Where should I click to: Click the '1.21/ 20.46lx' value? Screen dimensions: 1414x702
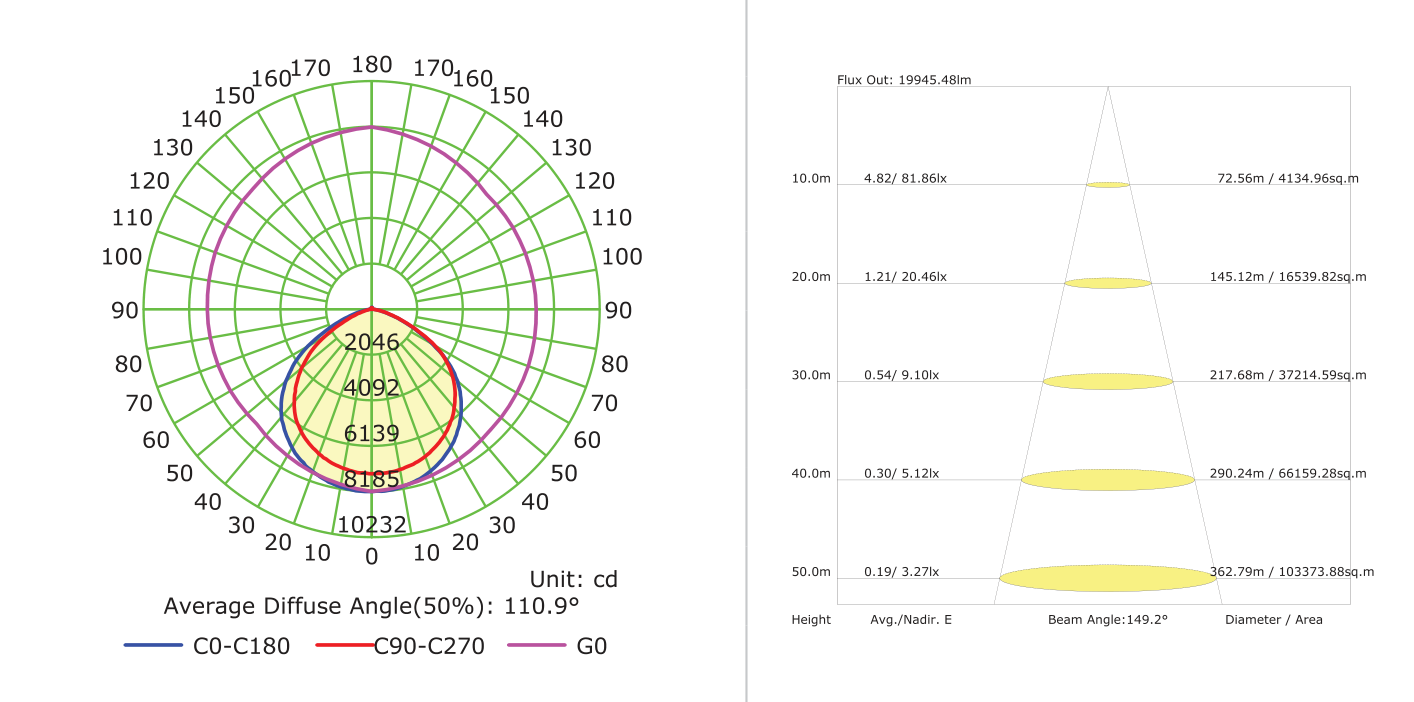point(905,276)
